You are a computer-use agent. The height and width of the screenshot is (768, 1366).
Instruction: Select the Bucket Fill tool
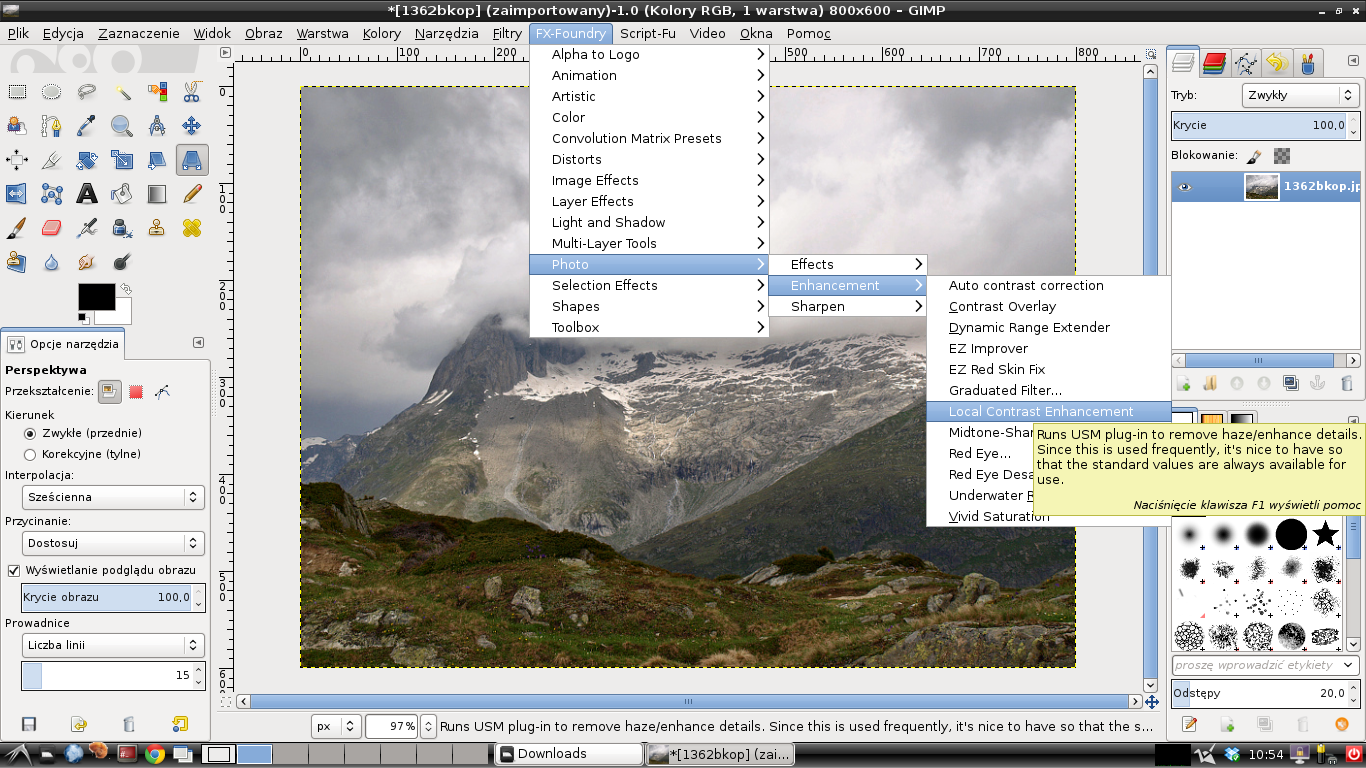click(x=122, y=194)
